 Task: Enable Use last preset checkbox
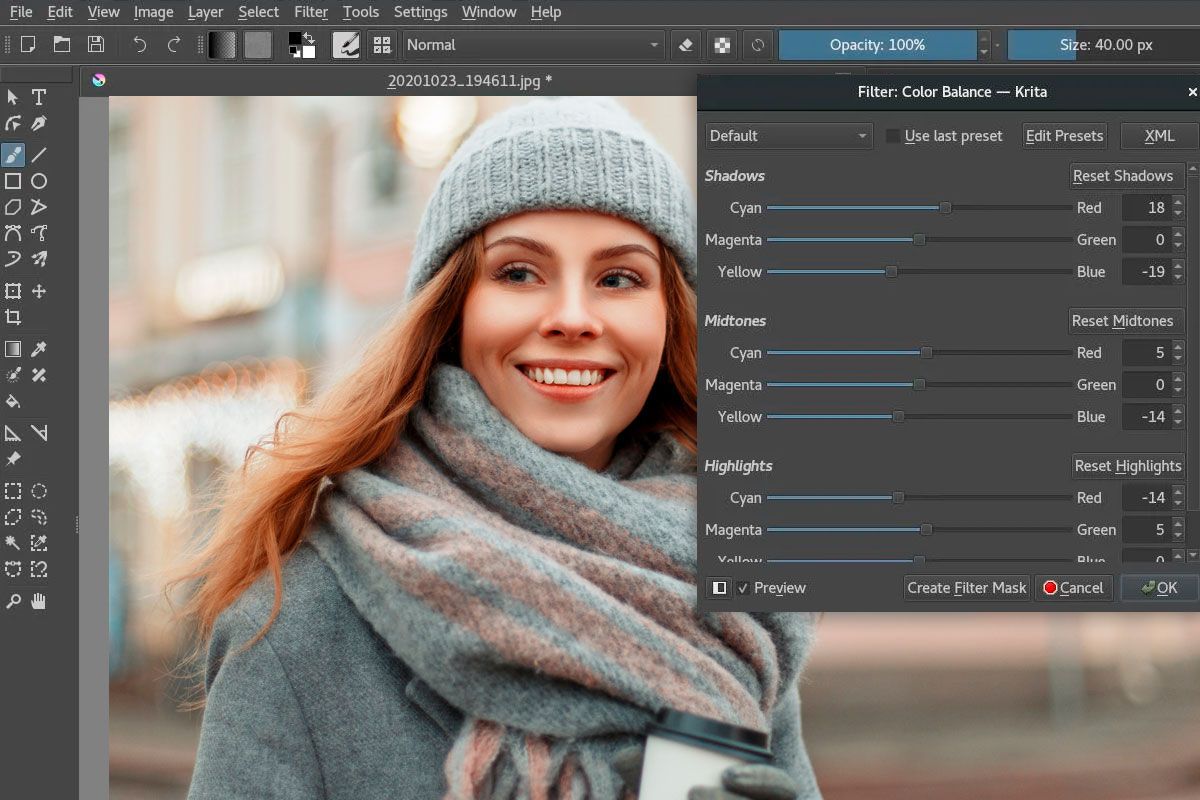[892, 136]
